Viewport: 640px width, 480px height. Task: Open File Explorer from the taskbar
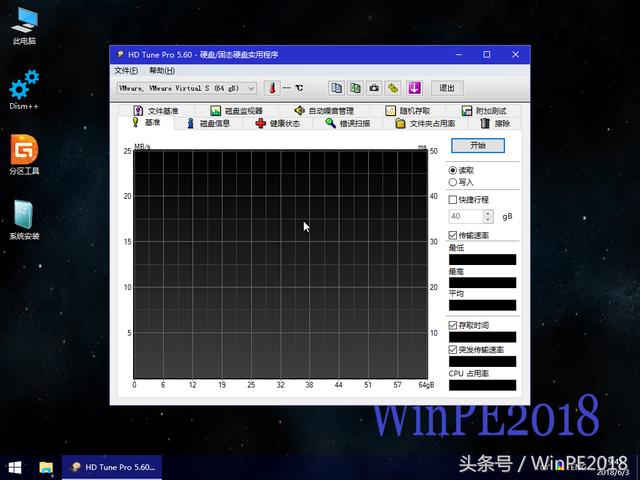pos(46,467)
